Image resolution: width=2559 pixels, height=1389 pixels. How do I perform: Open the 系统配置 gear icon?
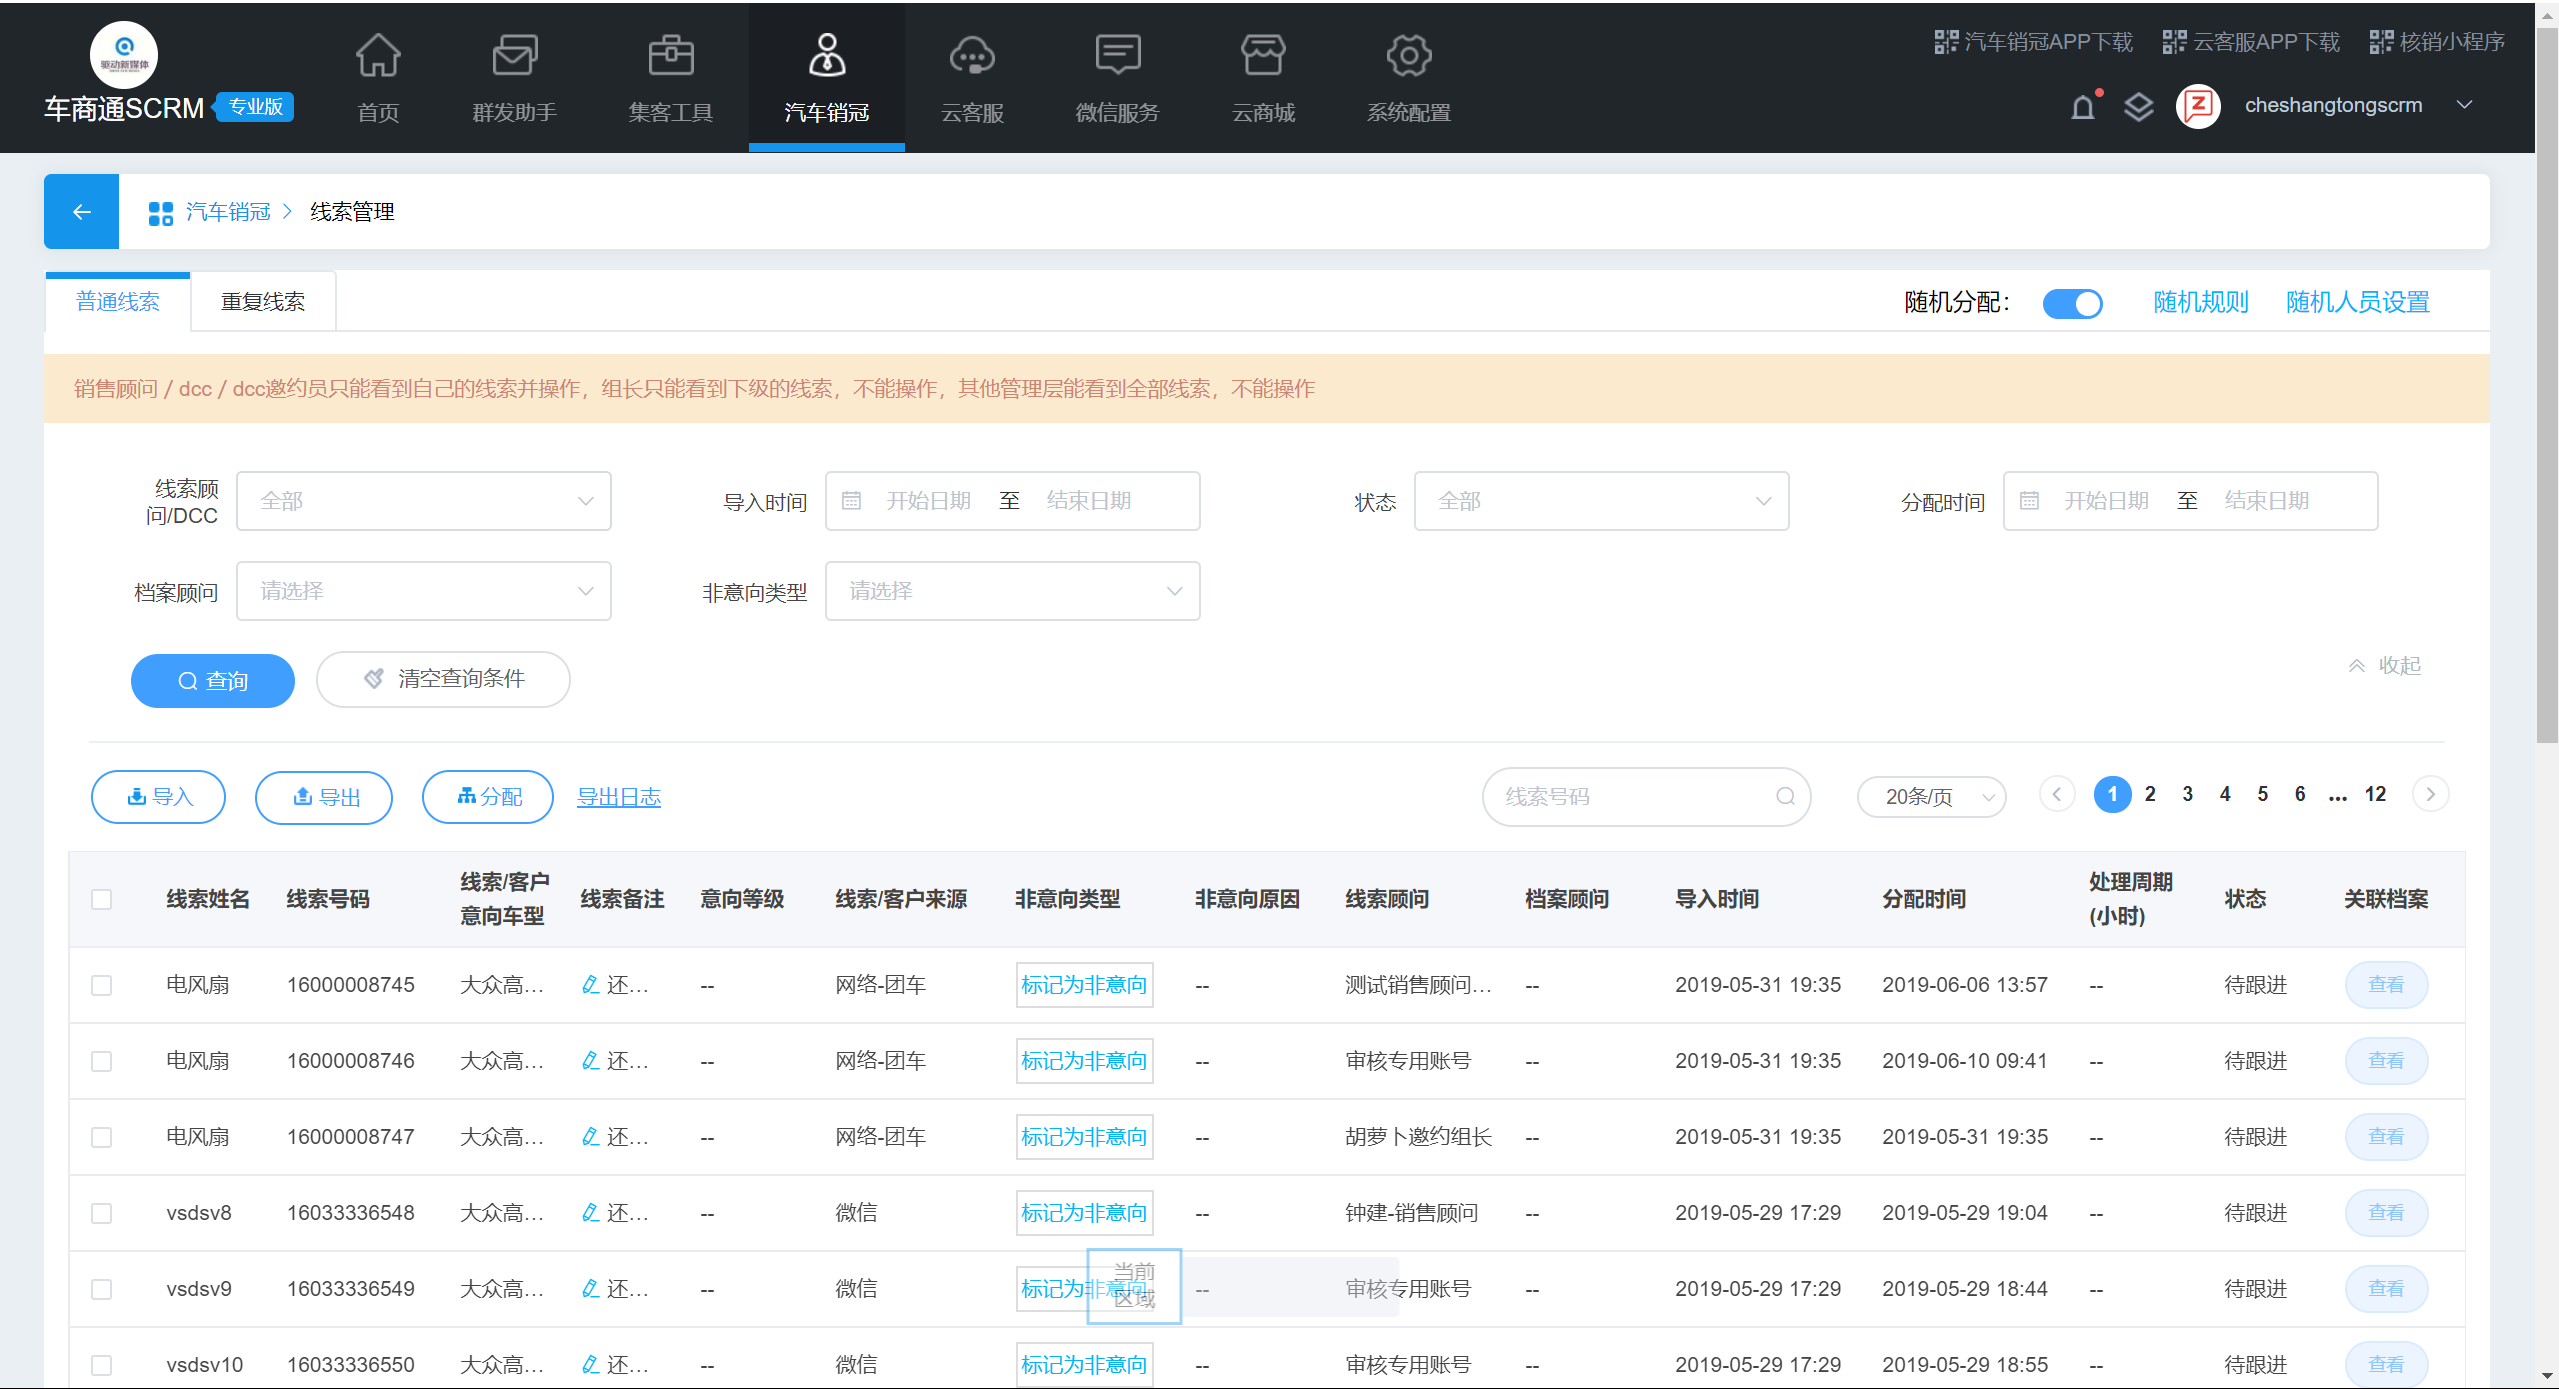pyautogui.click(x=1408, y=56)
